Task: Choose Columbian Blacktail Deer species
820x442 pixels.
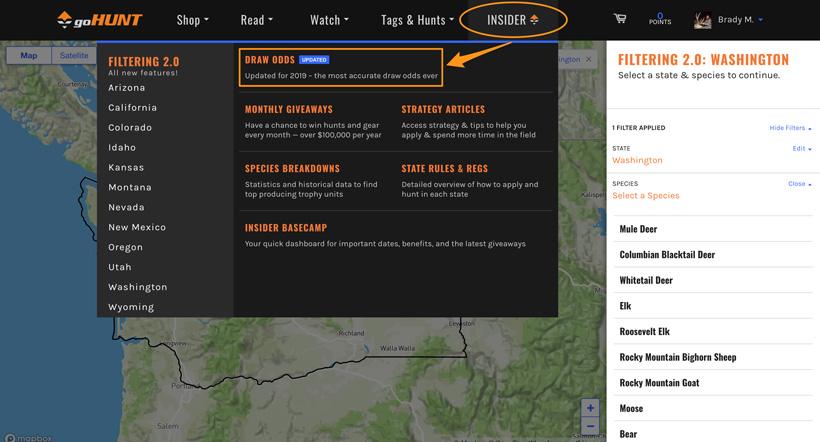Action: tap(713, 255)
